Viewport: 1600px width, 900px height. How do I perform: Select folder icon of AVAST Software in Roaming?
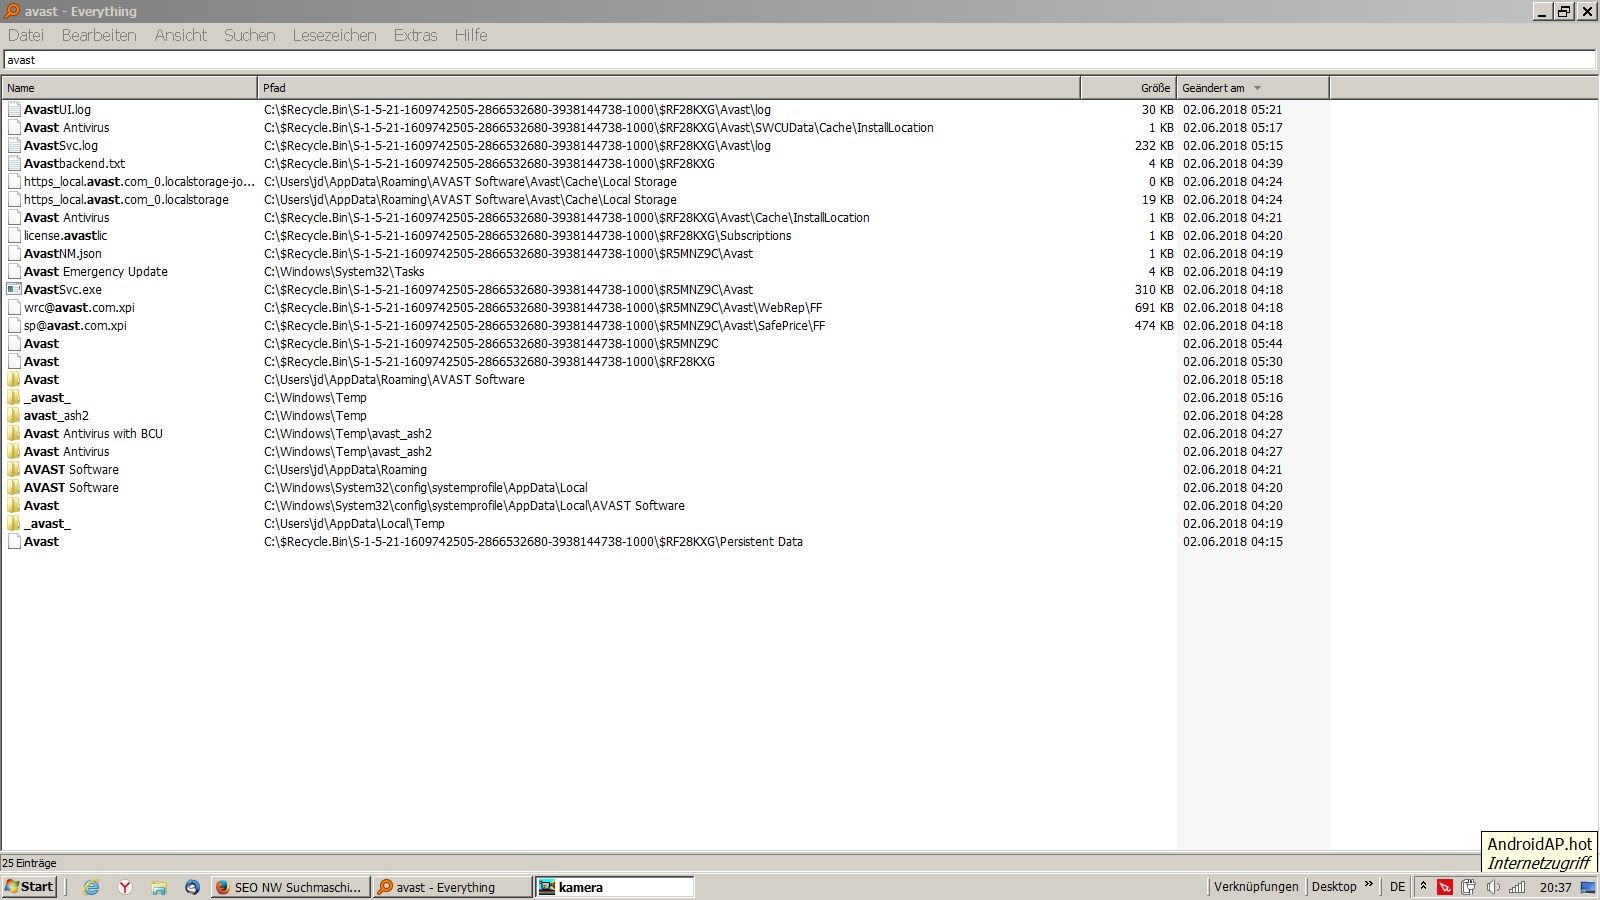(x=14, y=470)
